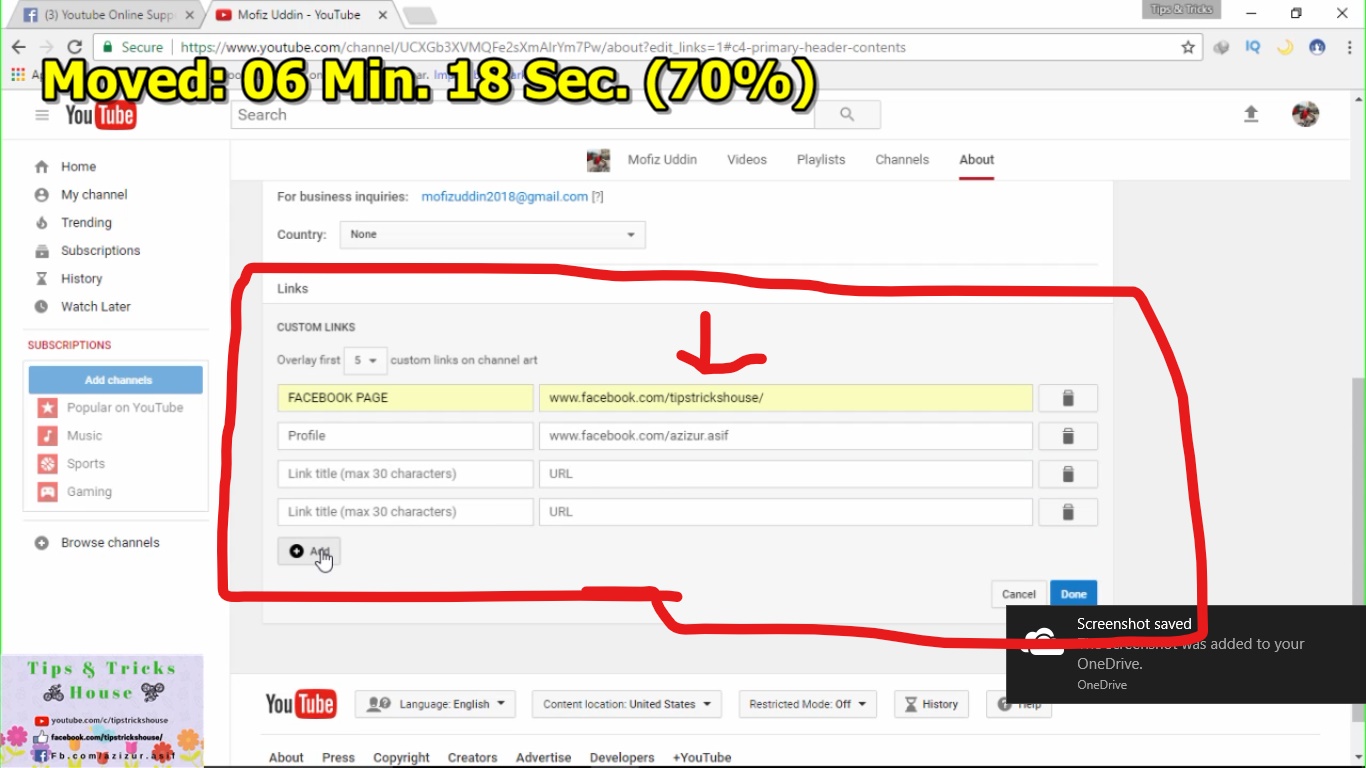Click the Profile link title field

[x=405, y=436]
